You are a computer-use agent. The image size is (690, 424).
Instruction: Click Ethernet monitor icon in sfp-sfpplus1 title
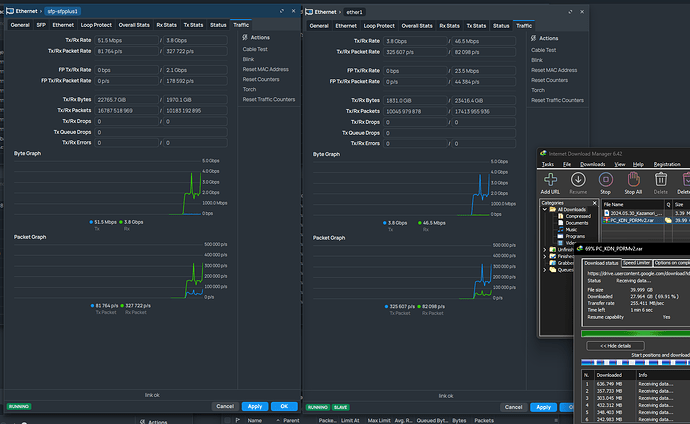[x=8, y=10]
